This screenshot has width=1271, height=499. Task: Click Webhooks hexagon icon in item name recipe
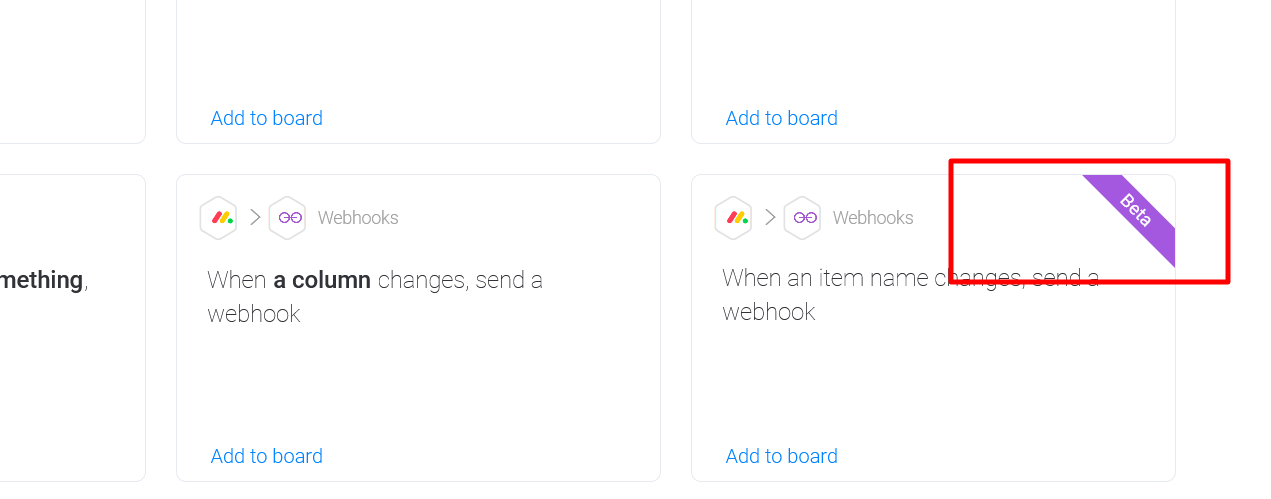point(802,217)
